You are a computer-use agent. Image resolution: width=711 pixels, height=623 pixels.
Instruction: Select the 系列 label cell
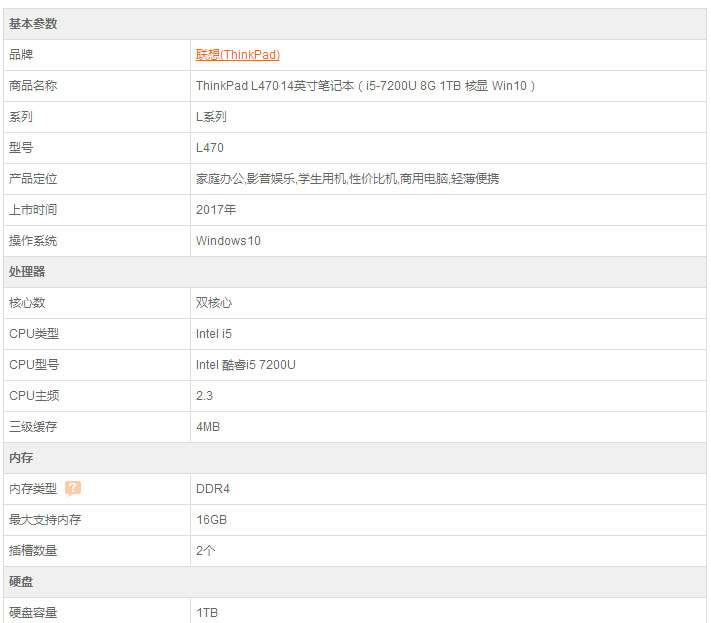coord(97,117)
